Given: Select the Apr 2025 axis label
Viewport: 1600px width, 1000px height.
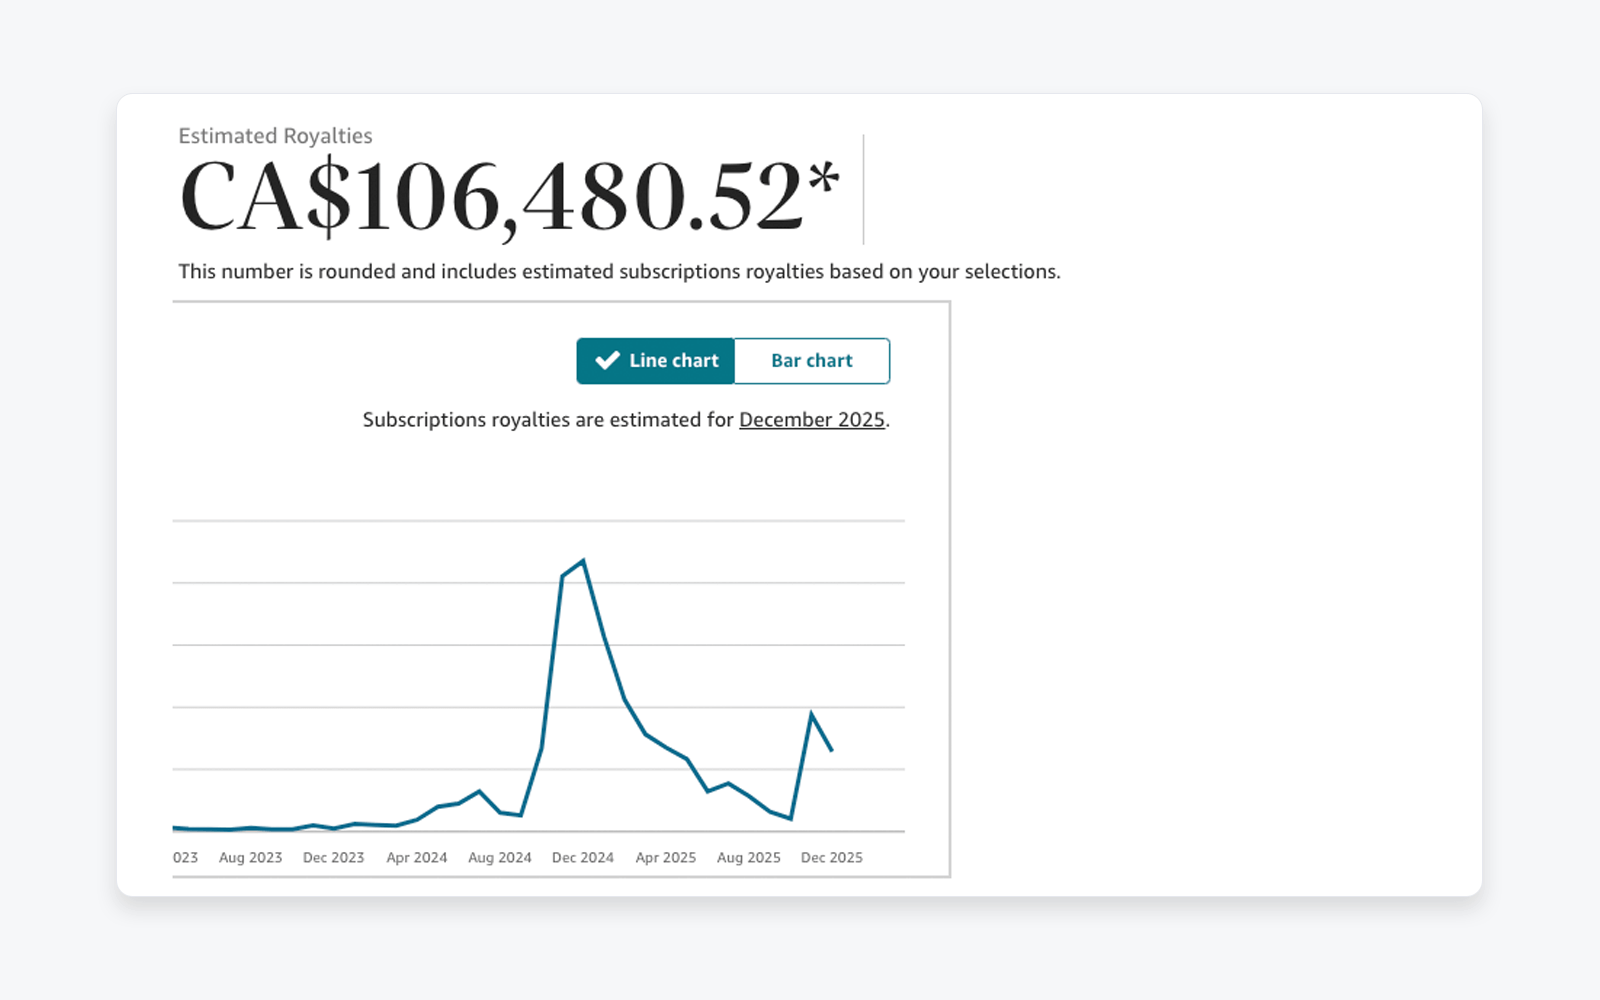Looking at the screenshot, I should point(665,857).
